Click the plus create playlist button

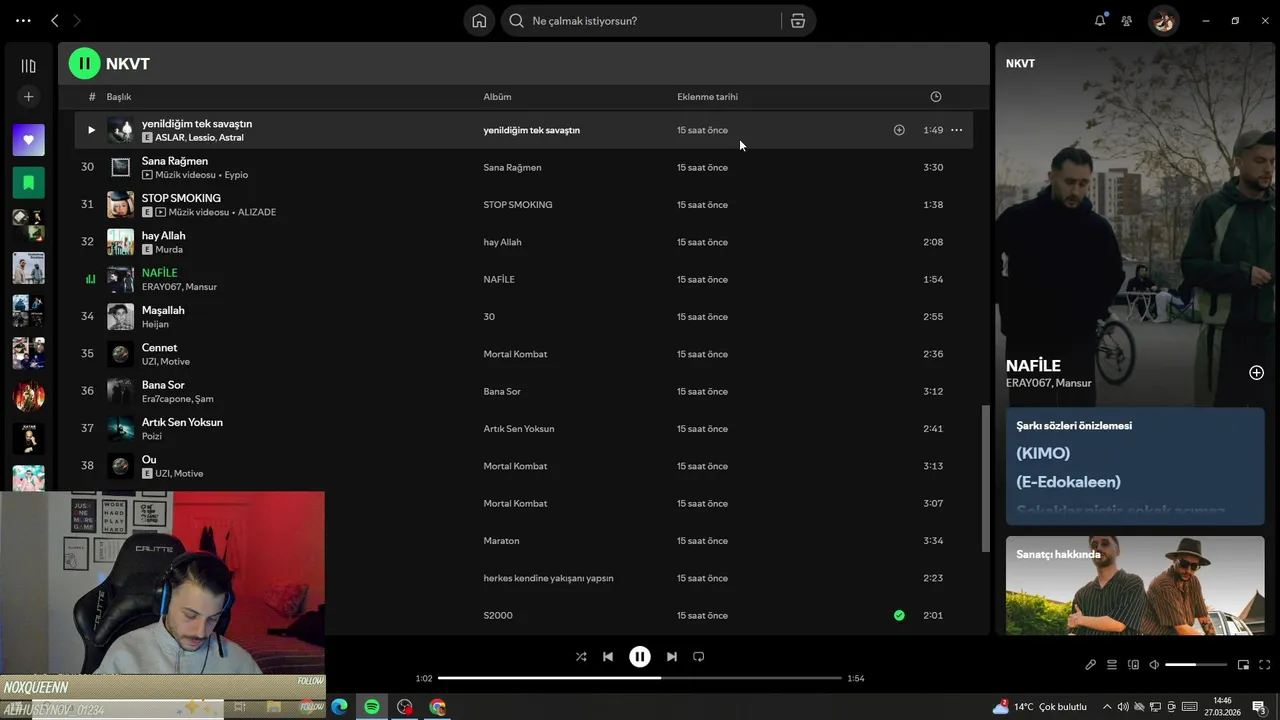[28, 96]
